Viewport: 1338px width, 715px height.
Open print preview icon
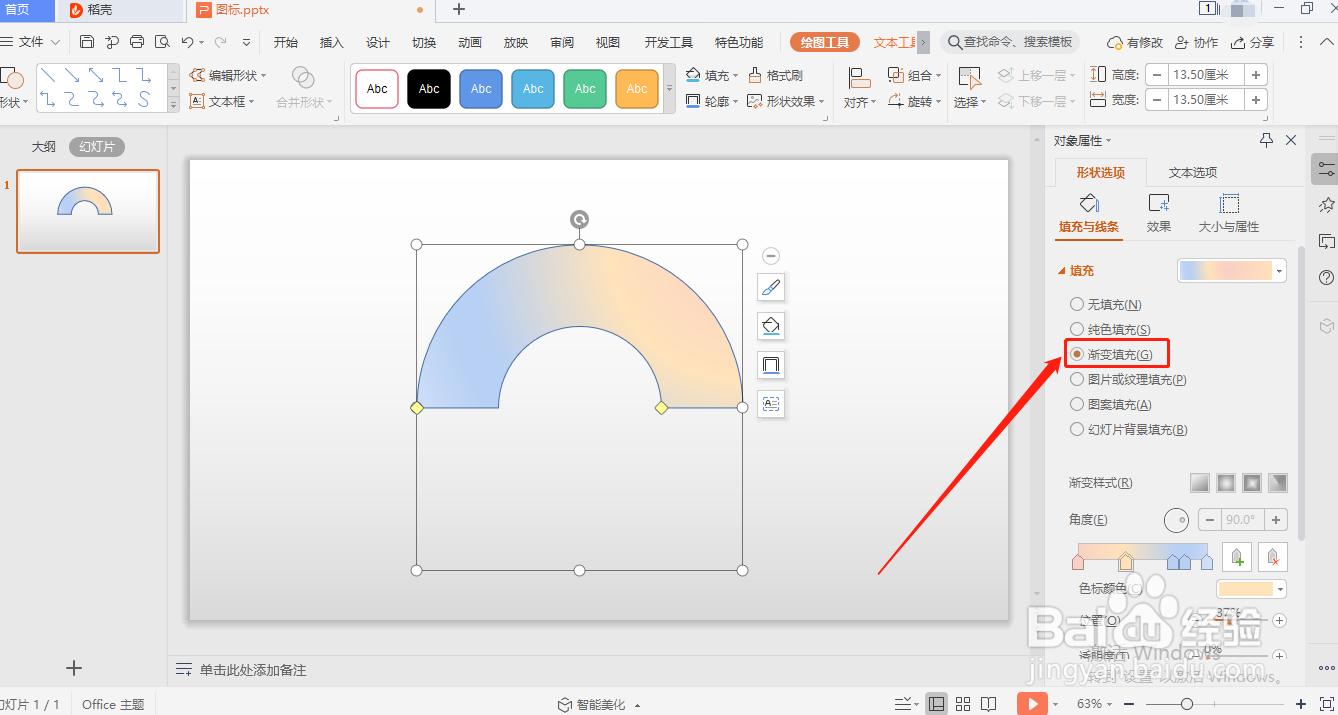162,42
